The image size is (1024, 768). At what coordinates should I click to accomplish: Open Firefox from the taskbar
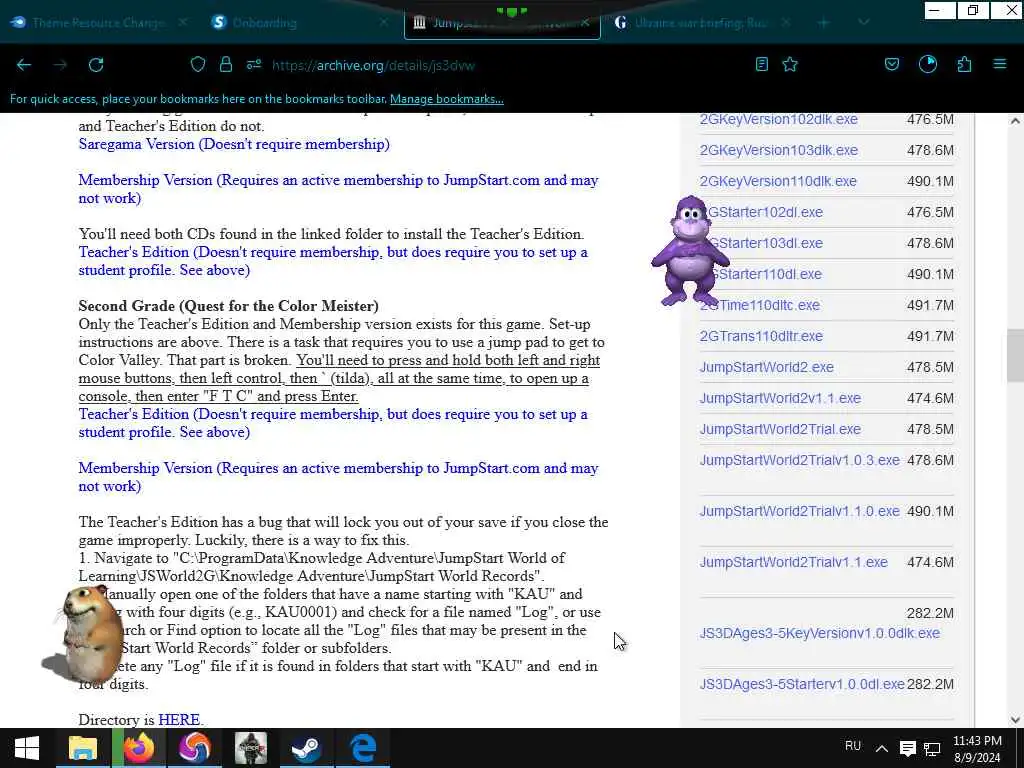(x=138, y=748)
